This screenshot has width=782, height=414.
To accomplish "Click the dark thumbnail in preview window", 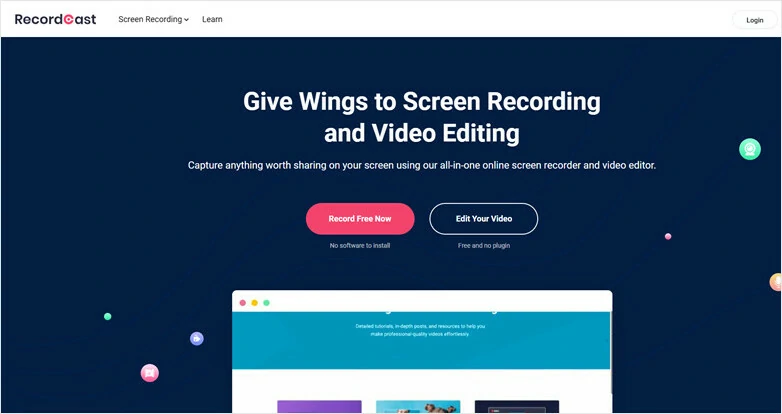I will pos(517,407).
